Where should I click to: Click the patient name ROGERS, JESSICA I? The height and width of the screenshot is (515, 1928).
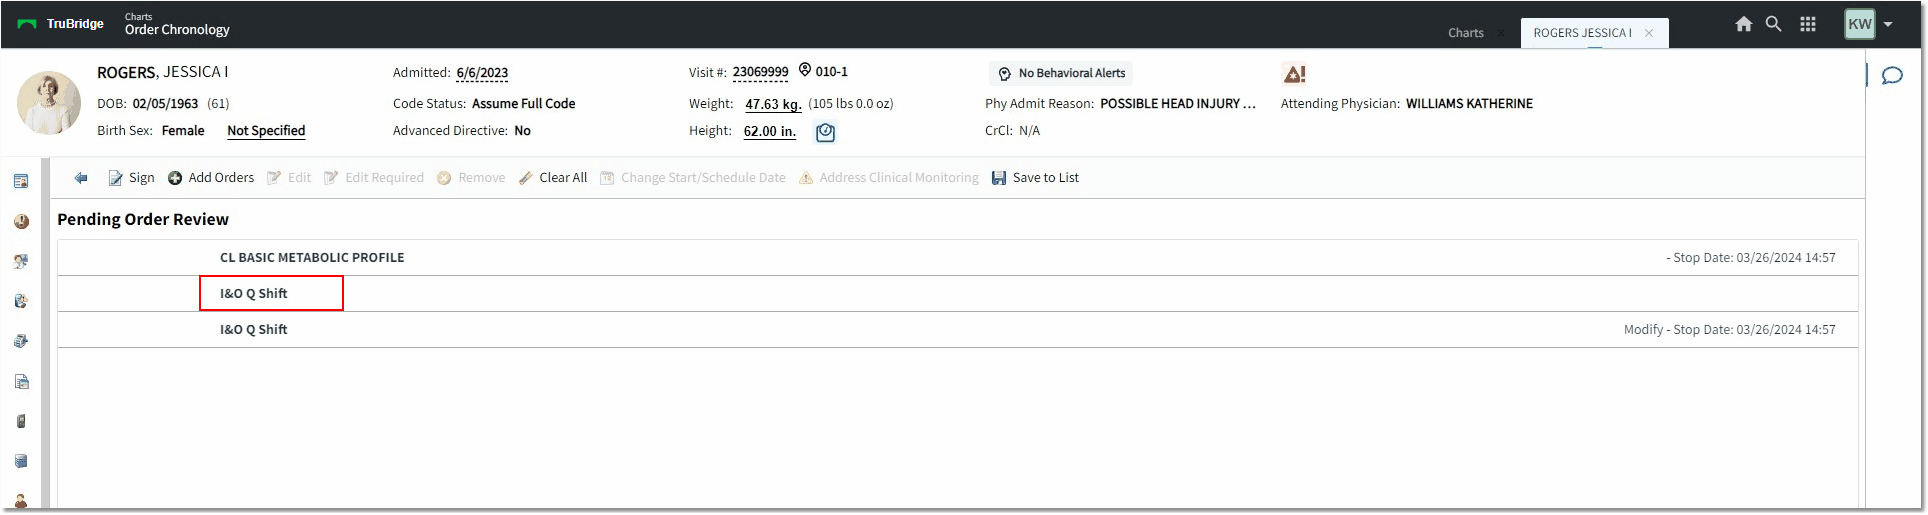[x=162, y=72]
